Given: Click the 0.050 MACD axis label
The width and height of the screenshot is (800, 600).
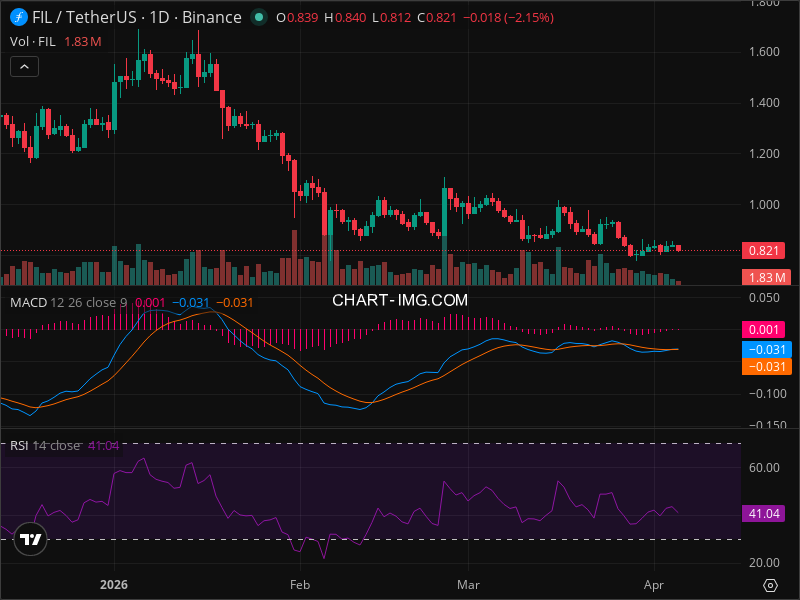Looking at the screenshot, I should [764, 298].
